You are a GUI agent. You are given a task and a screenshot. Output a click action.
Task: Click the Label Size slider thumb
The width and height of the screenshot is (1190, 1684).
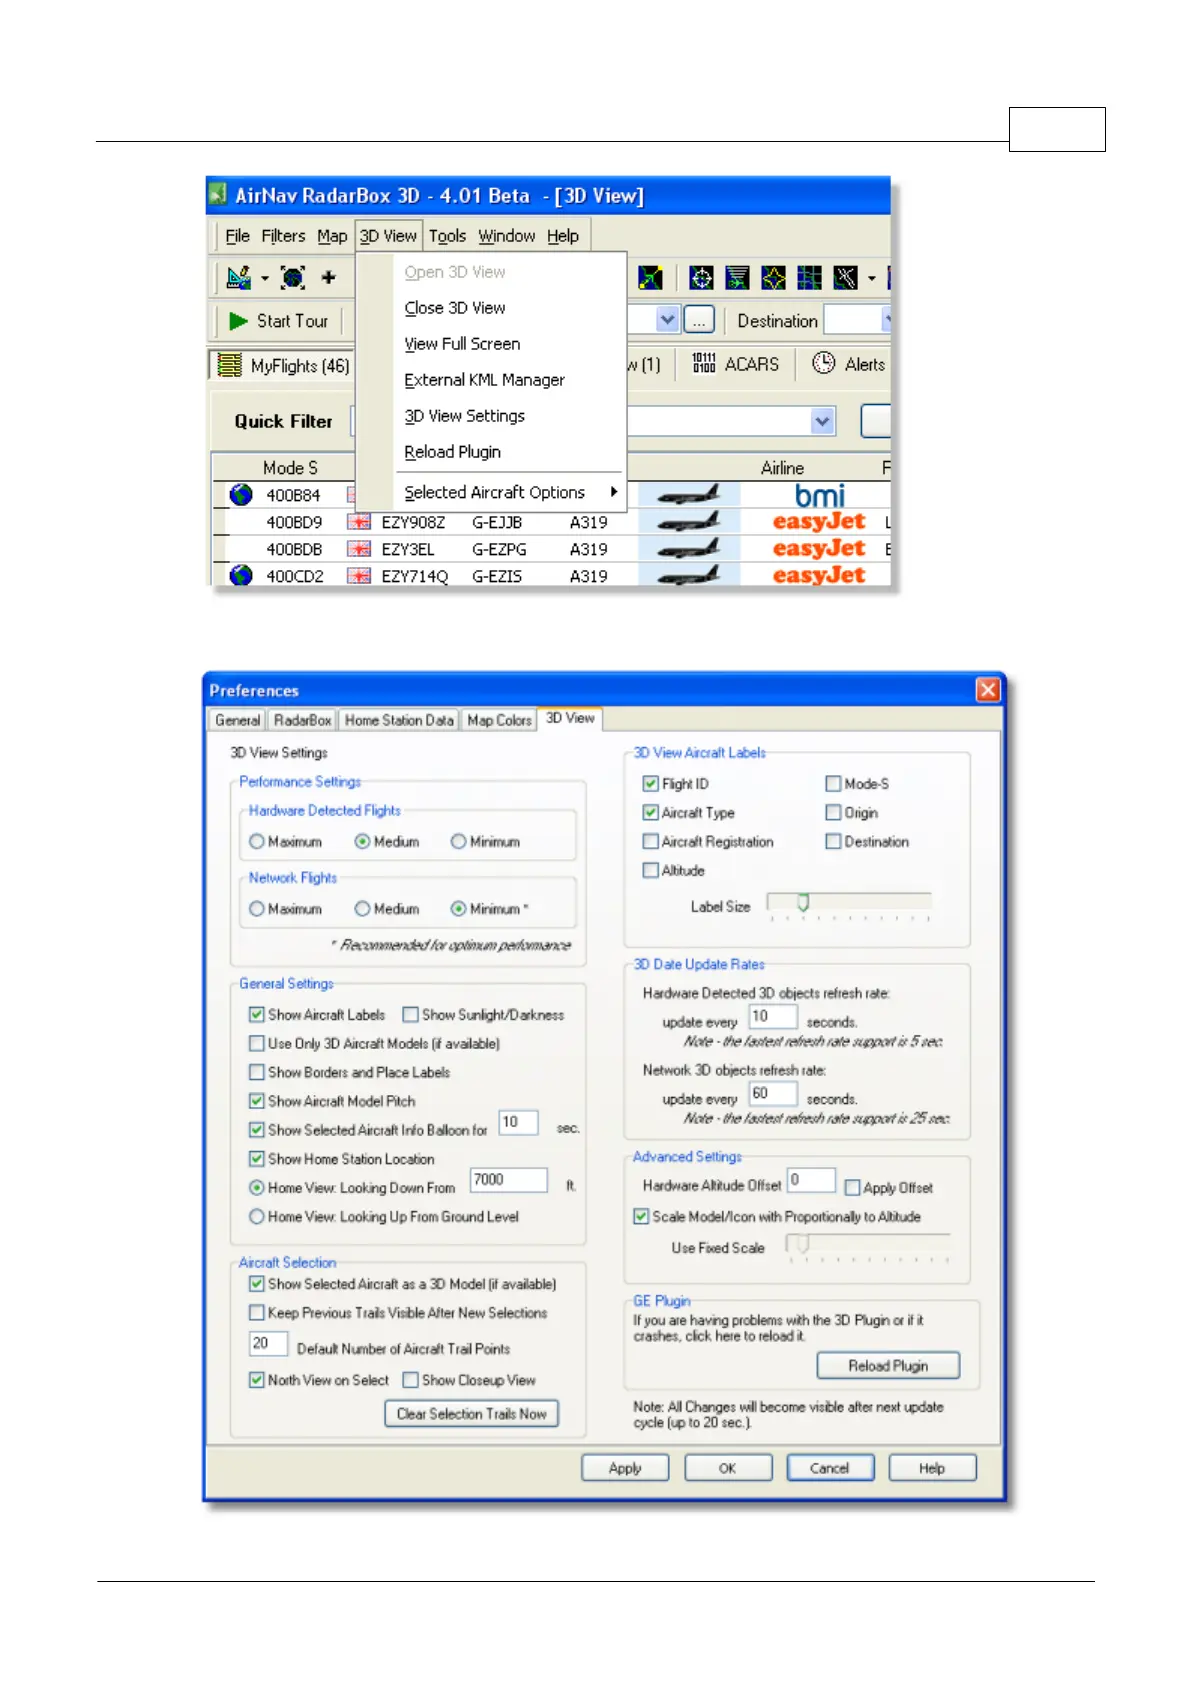802,903
